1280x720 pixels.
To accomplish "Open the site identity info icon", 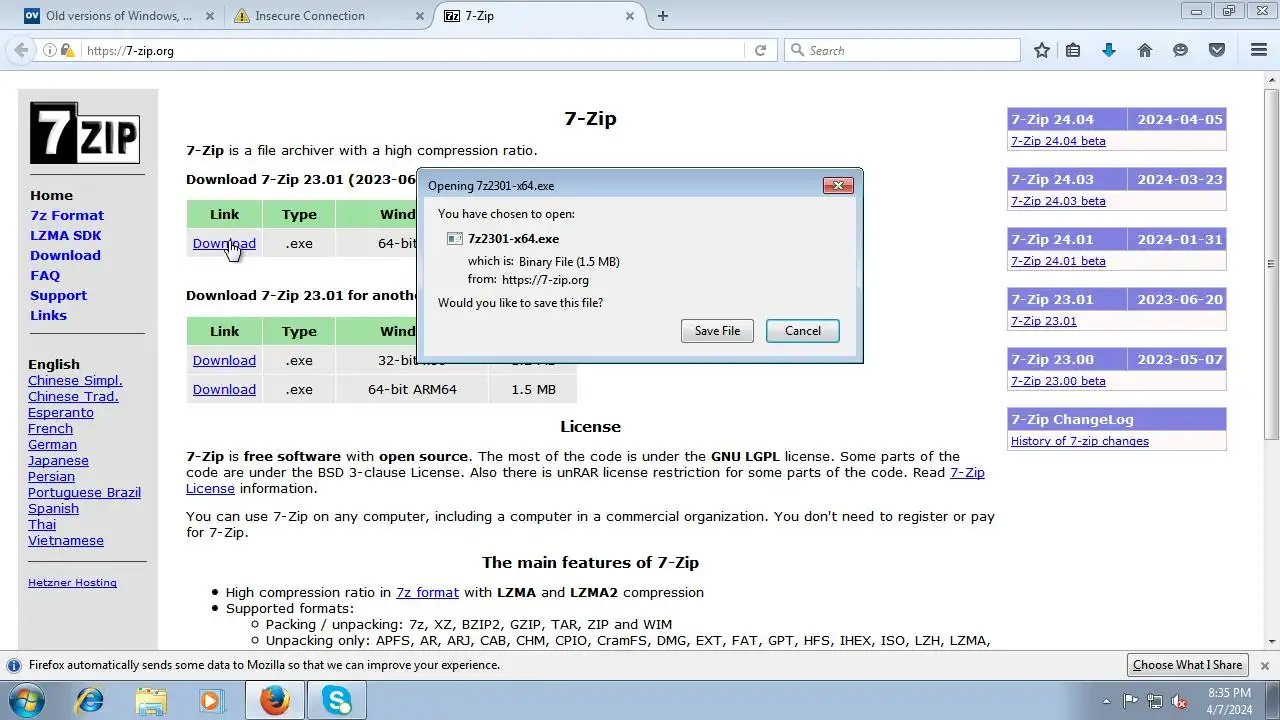I will 49,50.
